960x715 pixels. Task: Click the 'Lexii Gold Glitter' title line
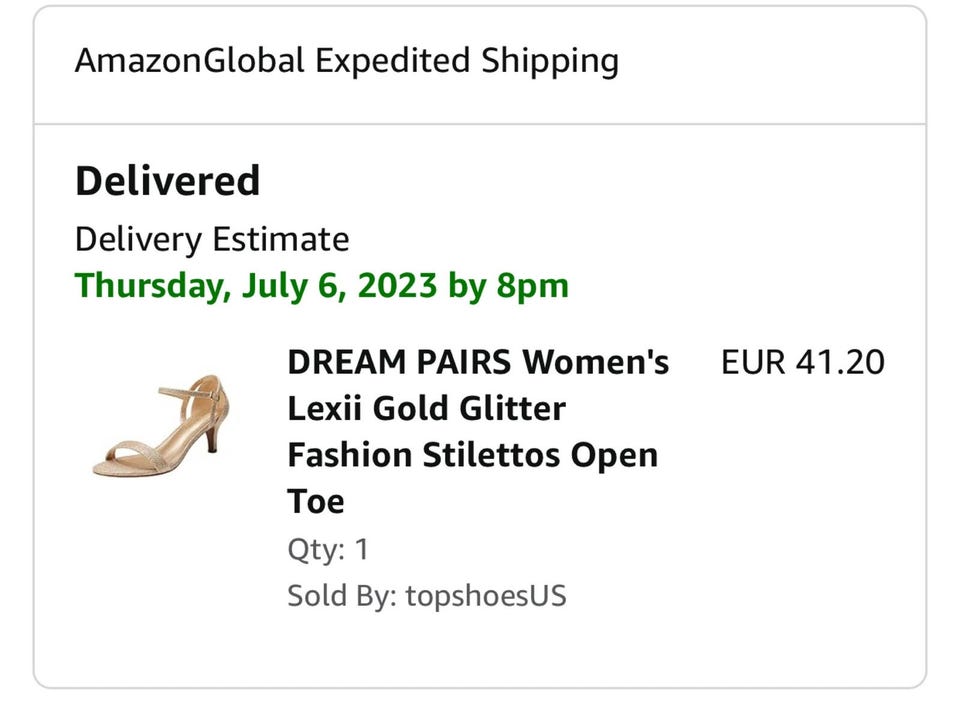tap(426, 408)
